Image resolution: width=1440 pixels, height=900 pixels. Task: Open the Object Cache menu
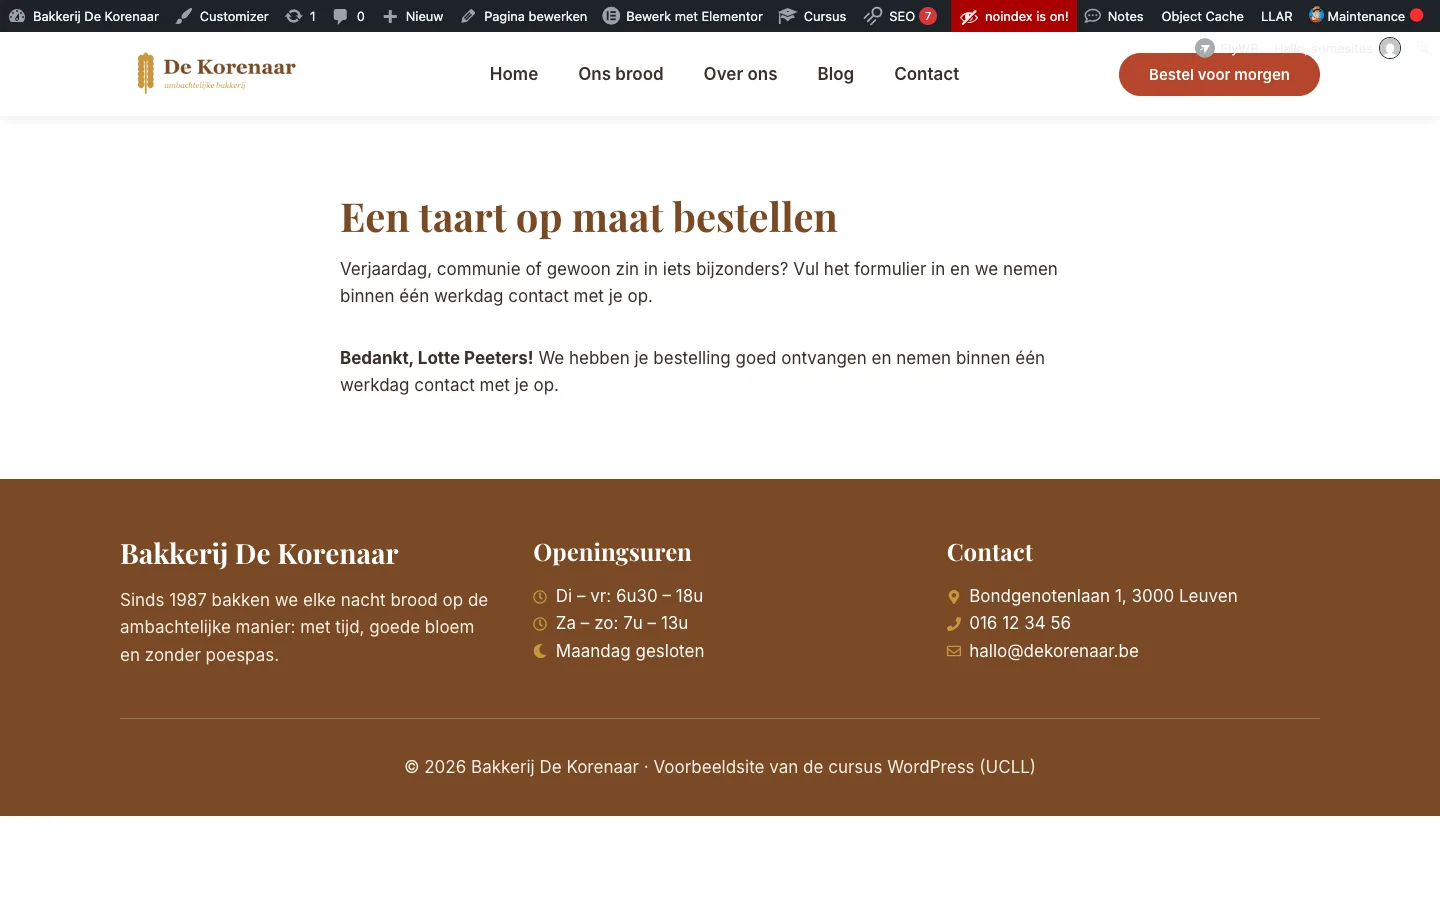coord(1202,16)
